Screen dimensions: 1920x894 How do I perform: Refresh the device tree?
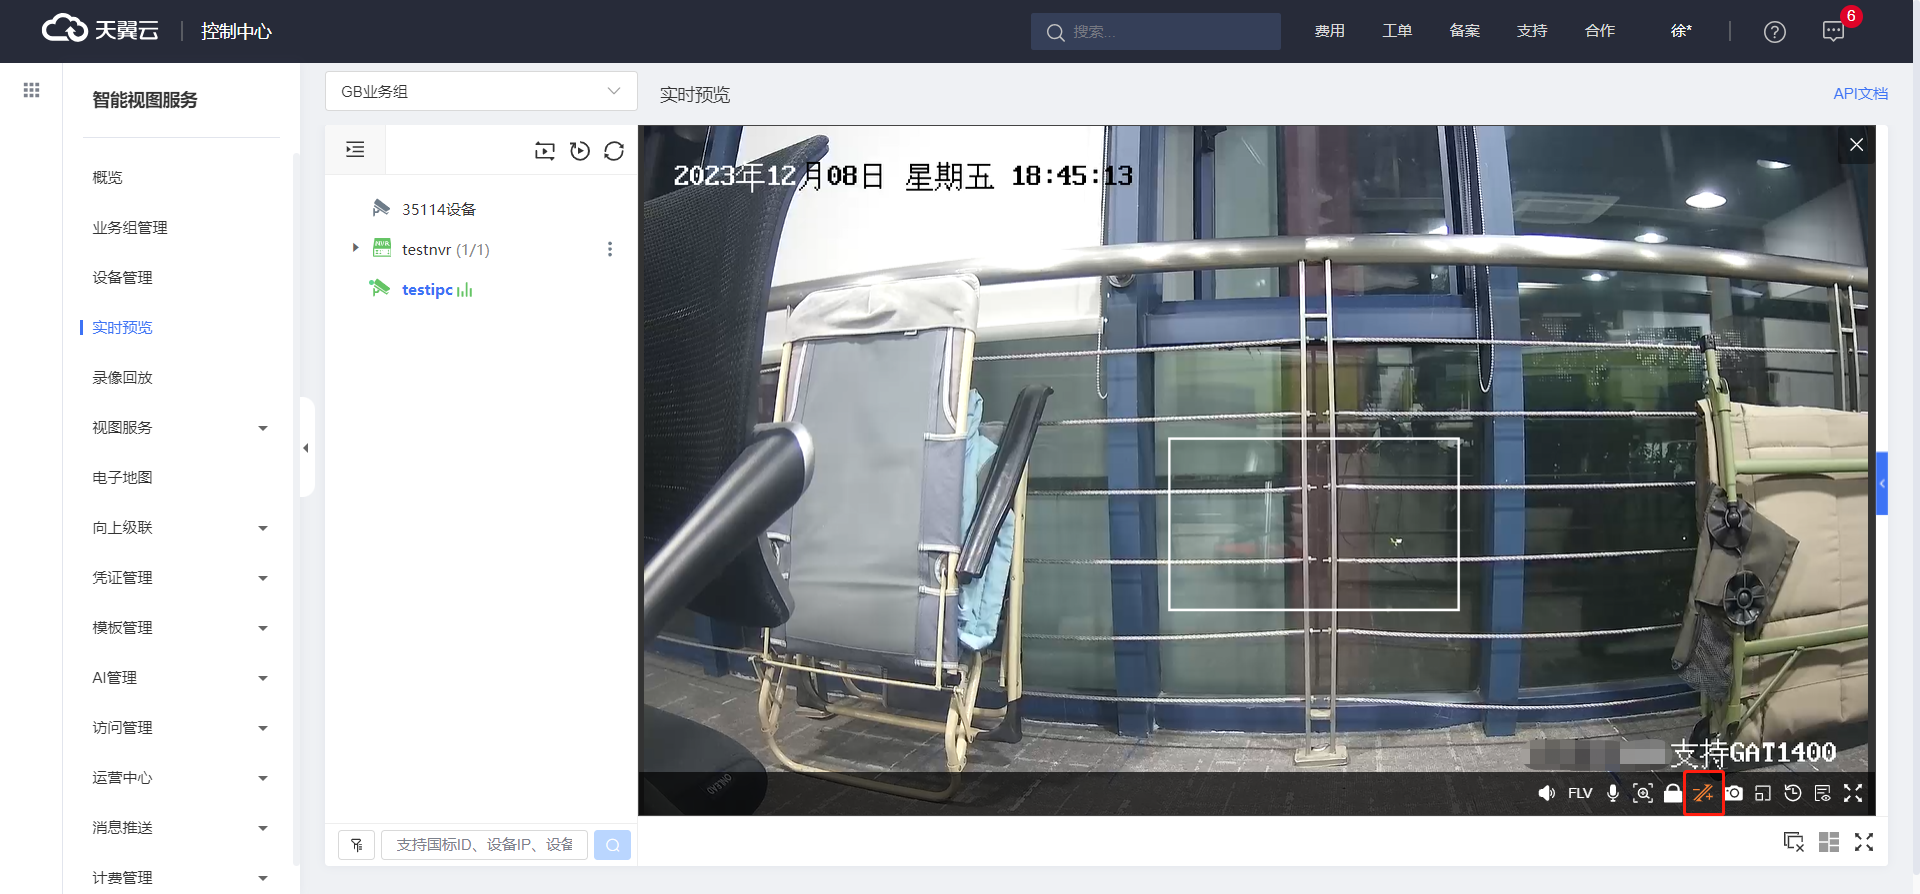614,151
